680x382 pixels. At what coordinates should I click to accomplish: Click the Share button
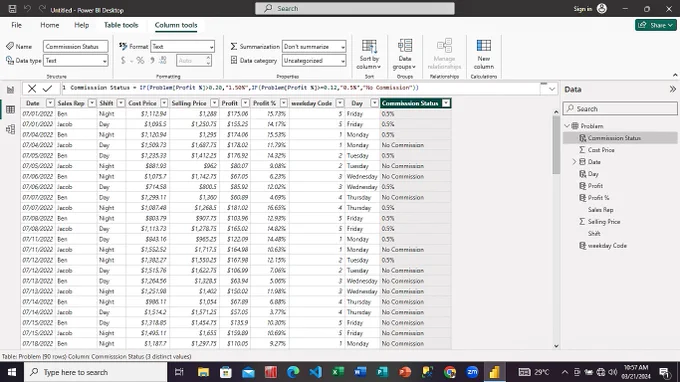pos(656,25)
